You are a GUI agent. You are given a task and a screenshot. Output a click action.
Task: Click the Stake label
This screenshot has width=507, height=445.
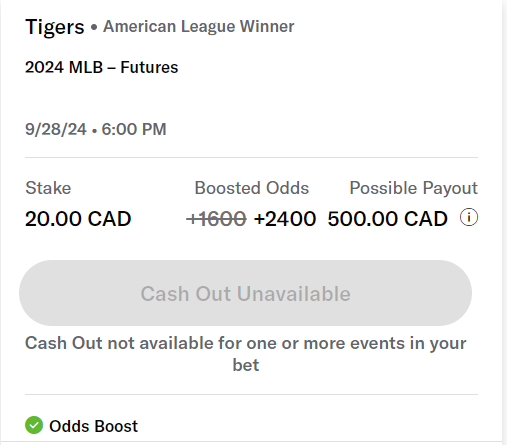click(48, 188)
